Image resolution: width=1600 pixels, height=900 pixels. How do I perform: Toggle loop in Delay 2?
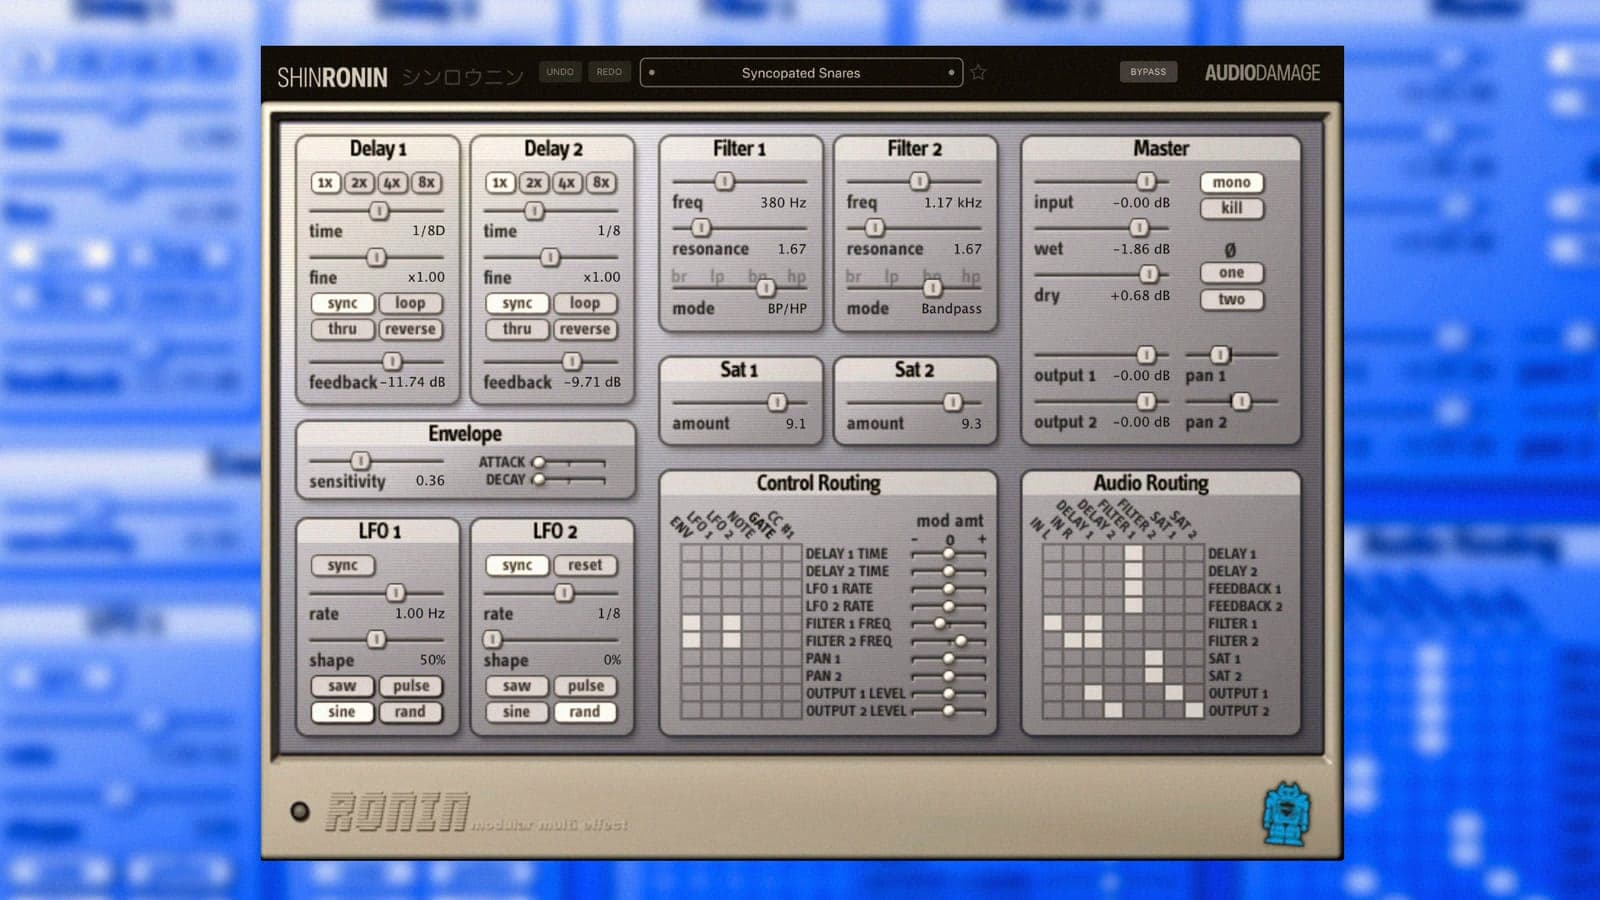coord(585,303)
